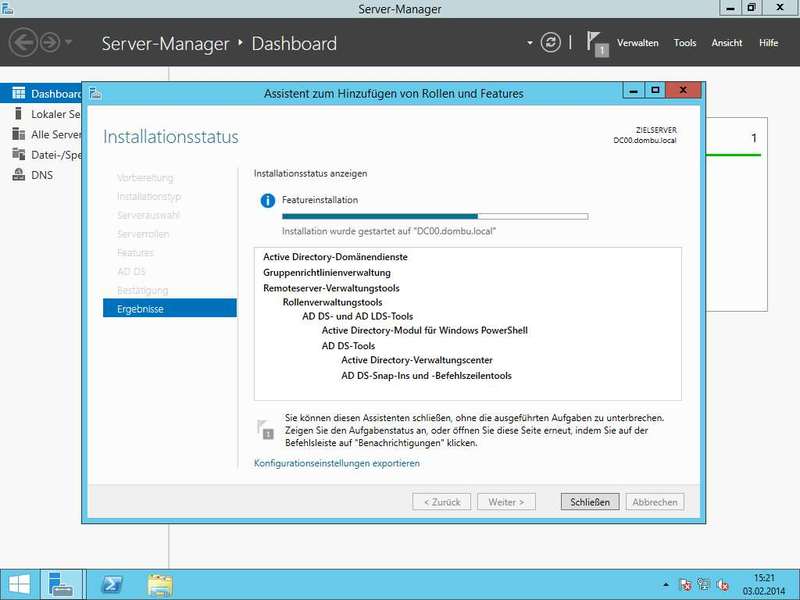Click the Lokaler Server sidebar icon
Image resolution: width=800 pixels, height=600 pixels.
[x=18, y=113]
